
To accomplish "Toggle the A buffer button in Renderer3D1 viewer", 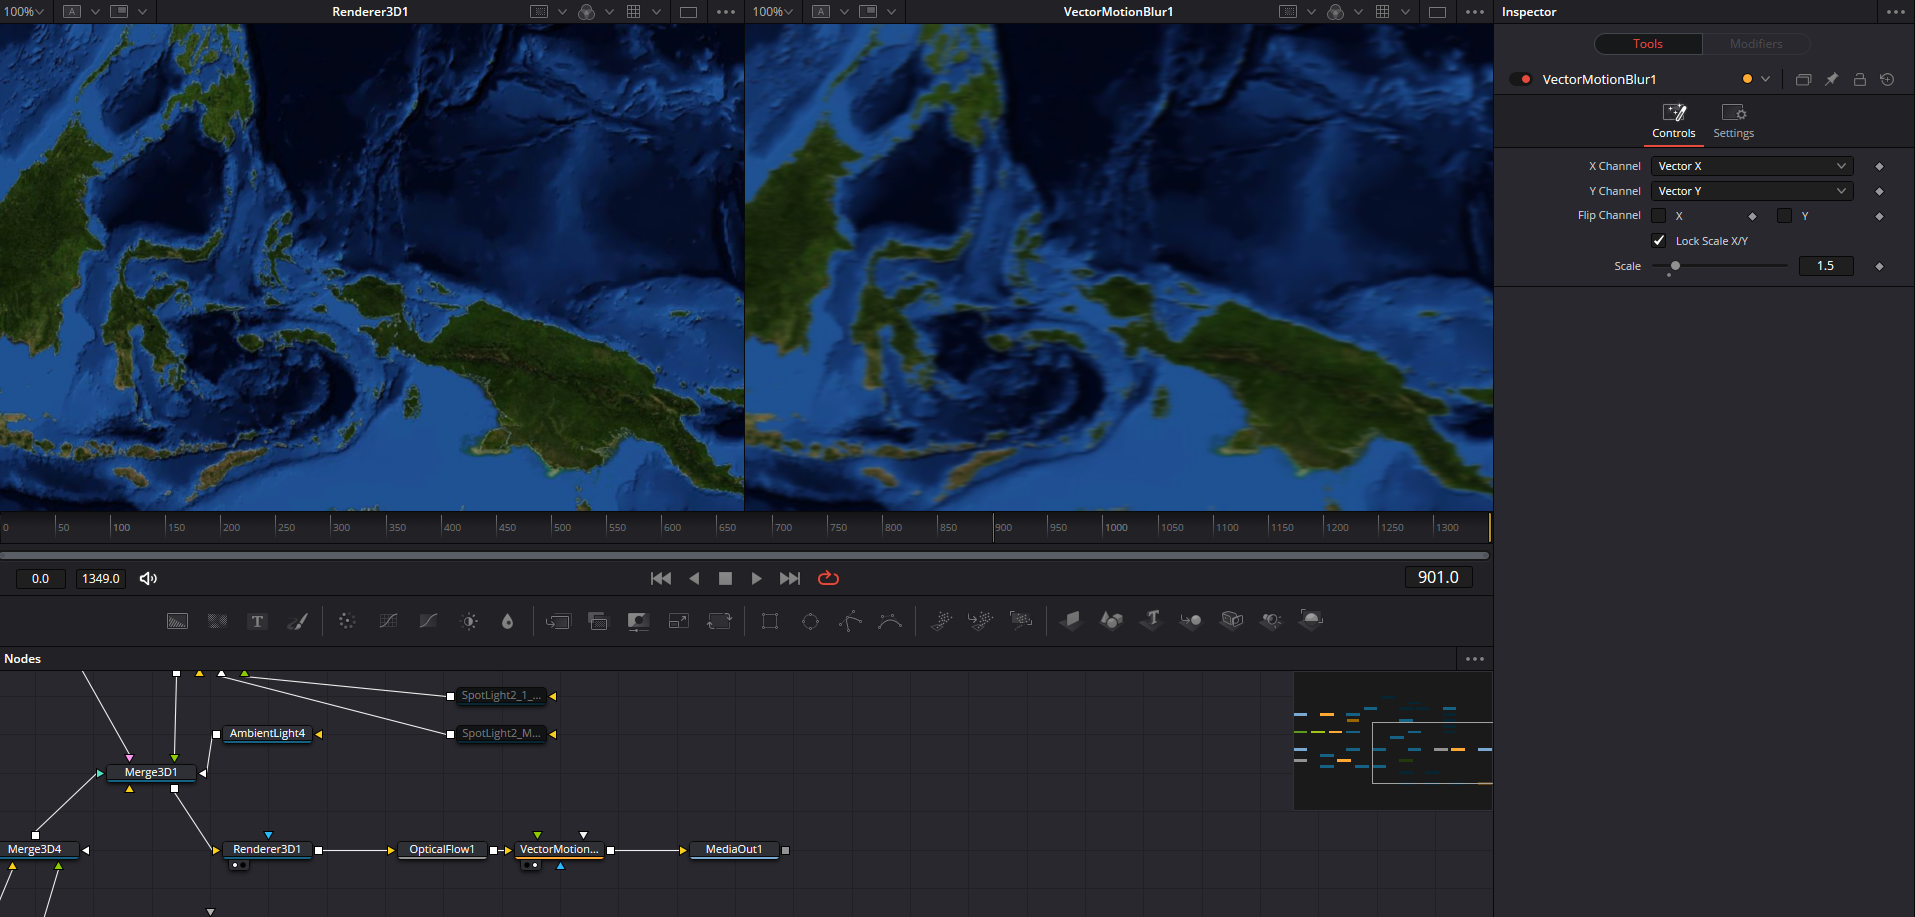I will [x=72, y=12].
